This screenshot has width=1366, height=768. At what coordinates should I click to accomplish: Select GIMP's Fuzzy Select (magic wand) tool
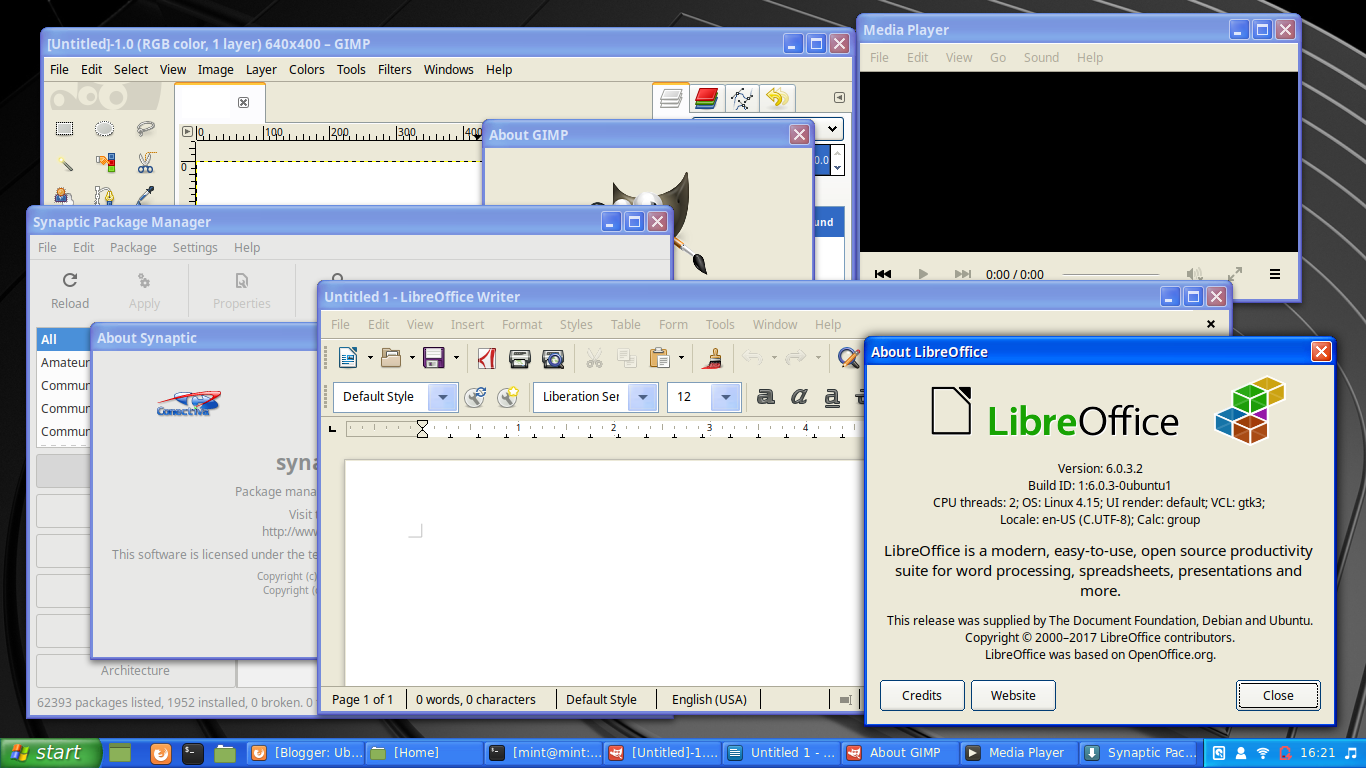coord(64,162)
